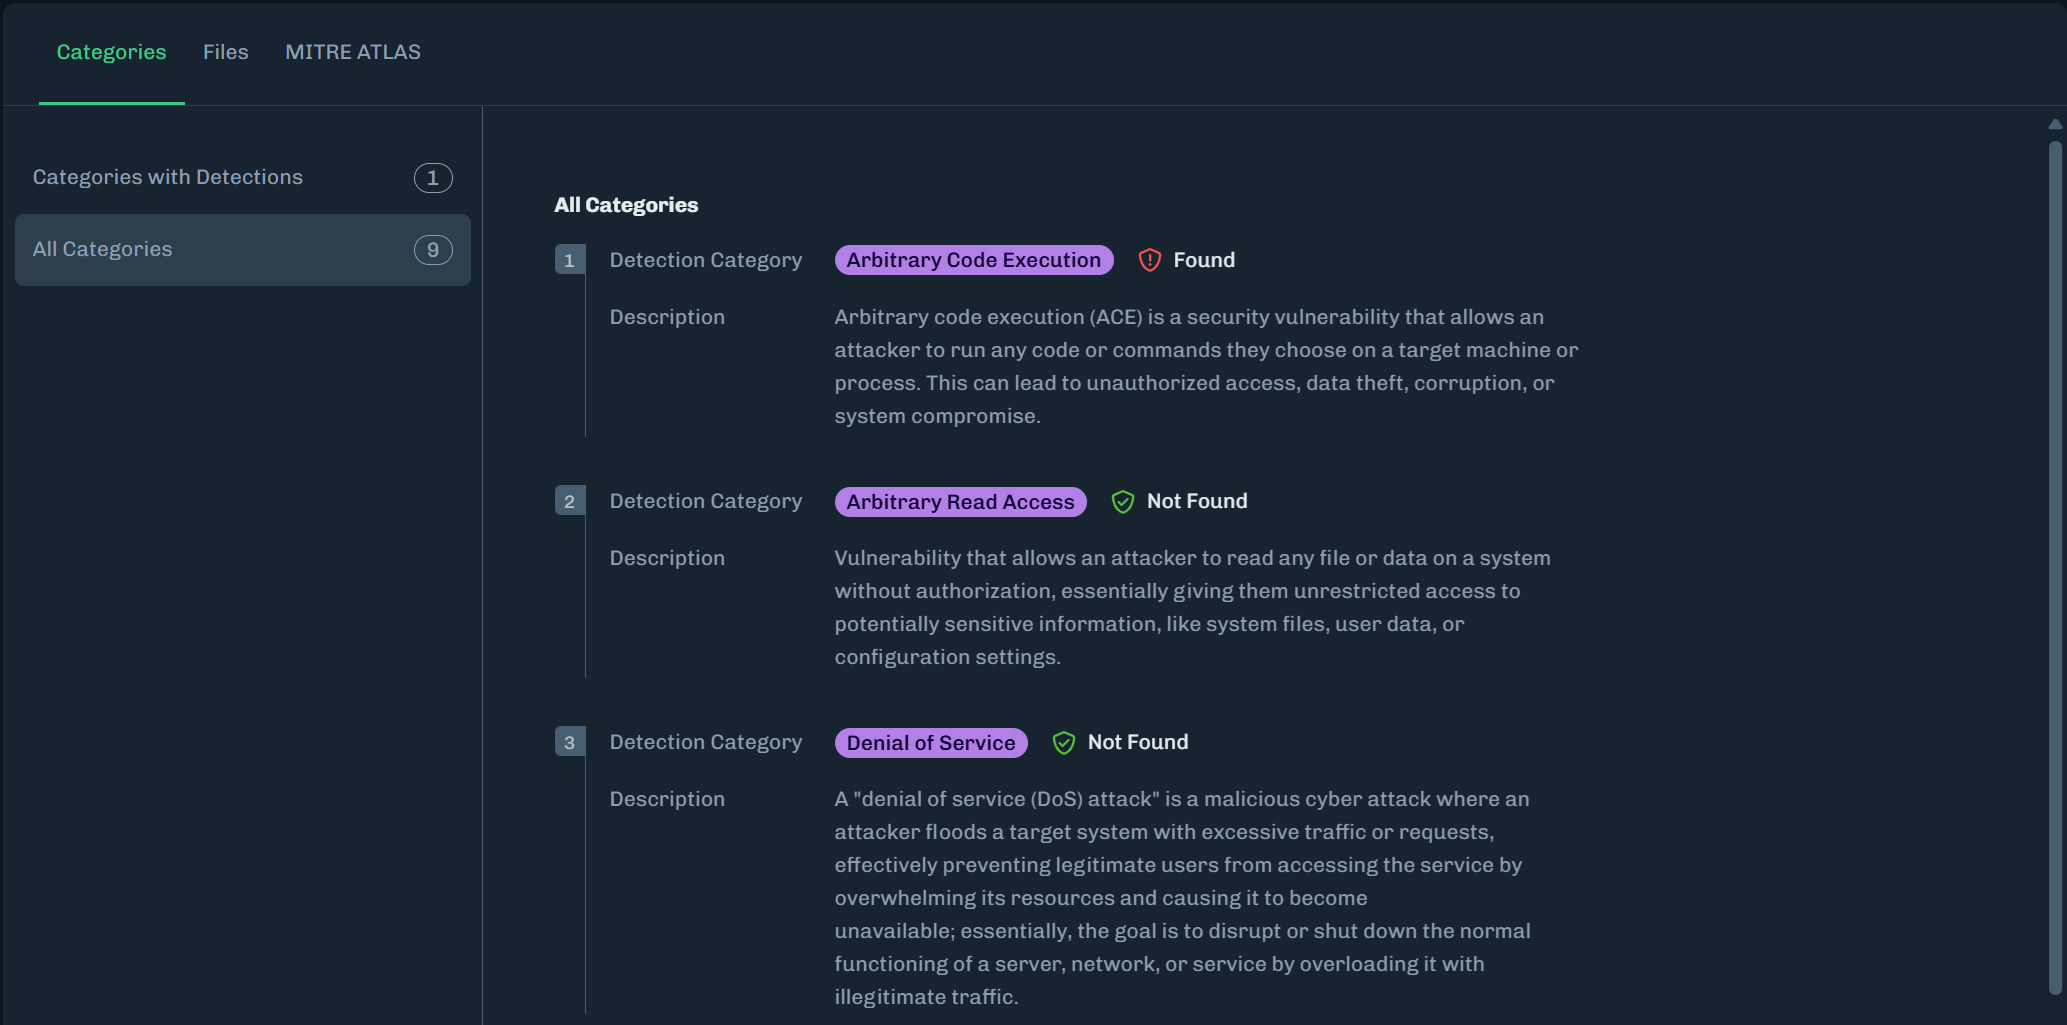The width and height of the screenshot is (2067, 1025).
Task: Click the red Found shield icon
Action: [1150, 260]
